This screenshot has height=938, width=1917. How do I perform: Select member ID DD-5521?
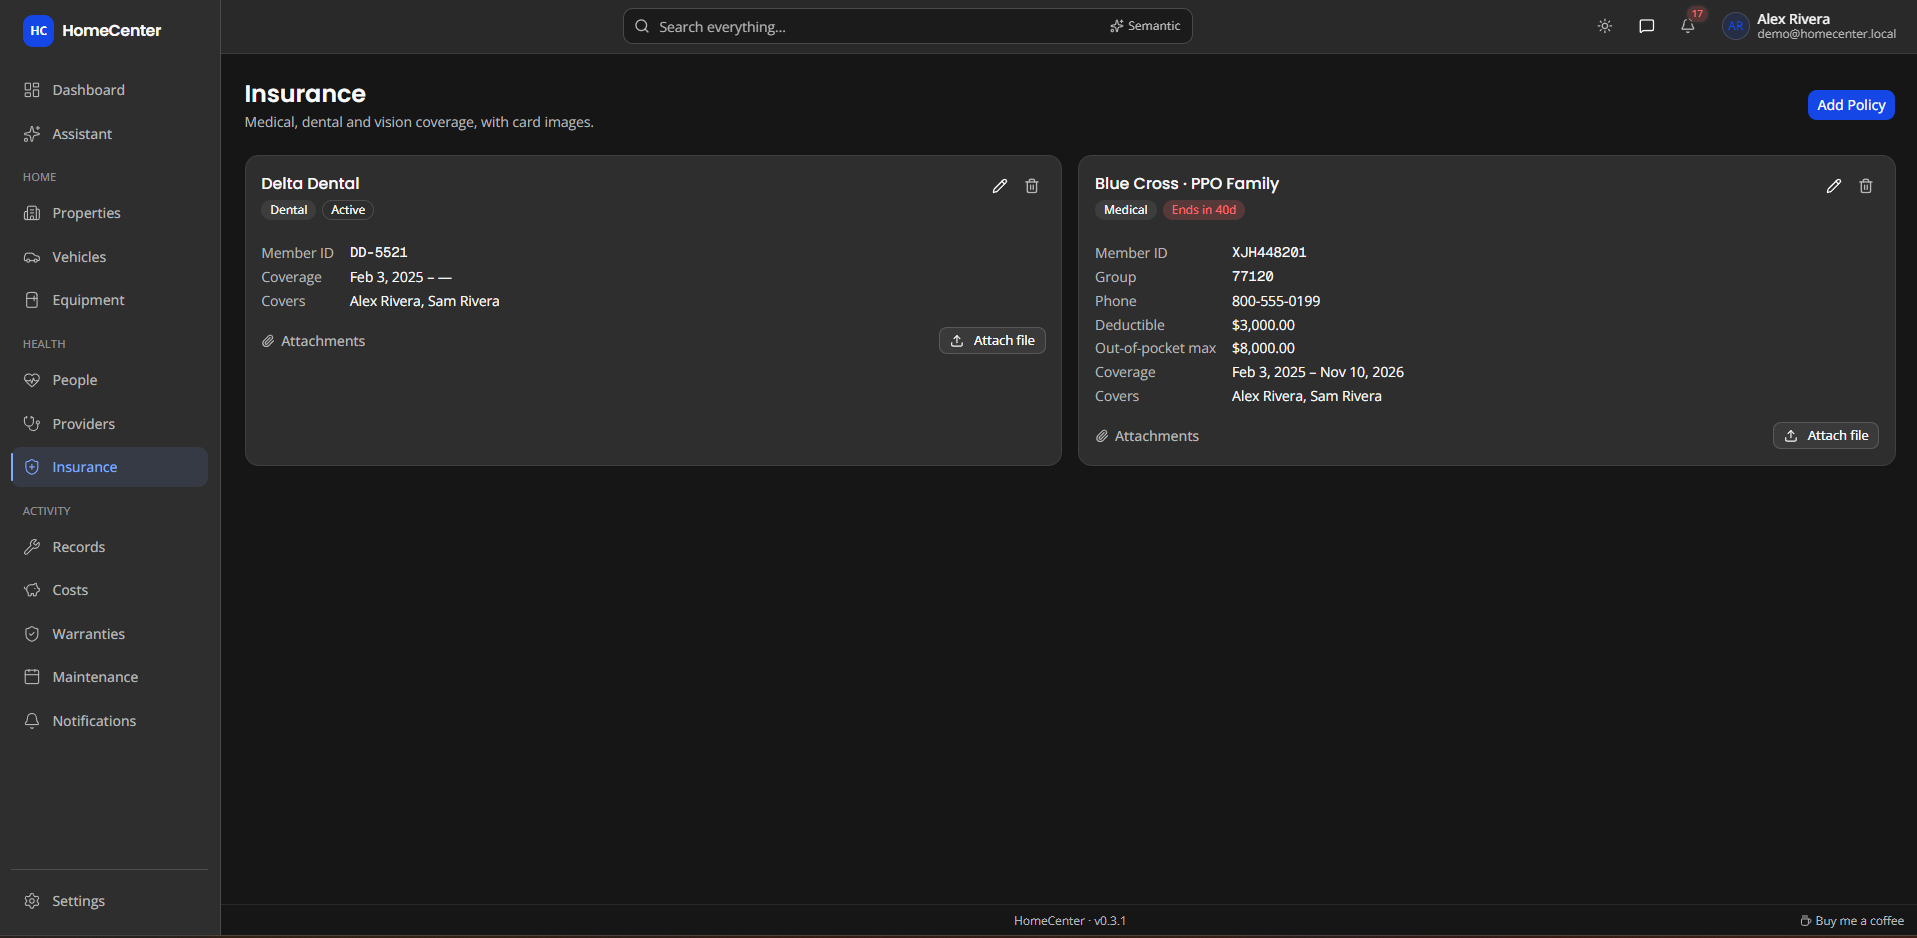(x=379, y=253)
